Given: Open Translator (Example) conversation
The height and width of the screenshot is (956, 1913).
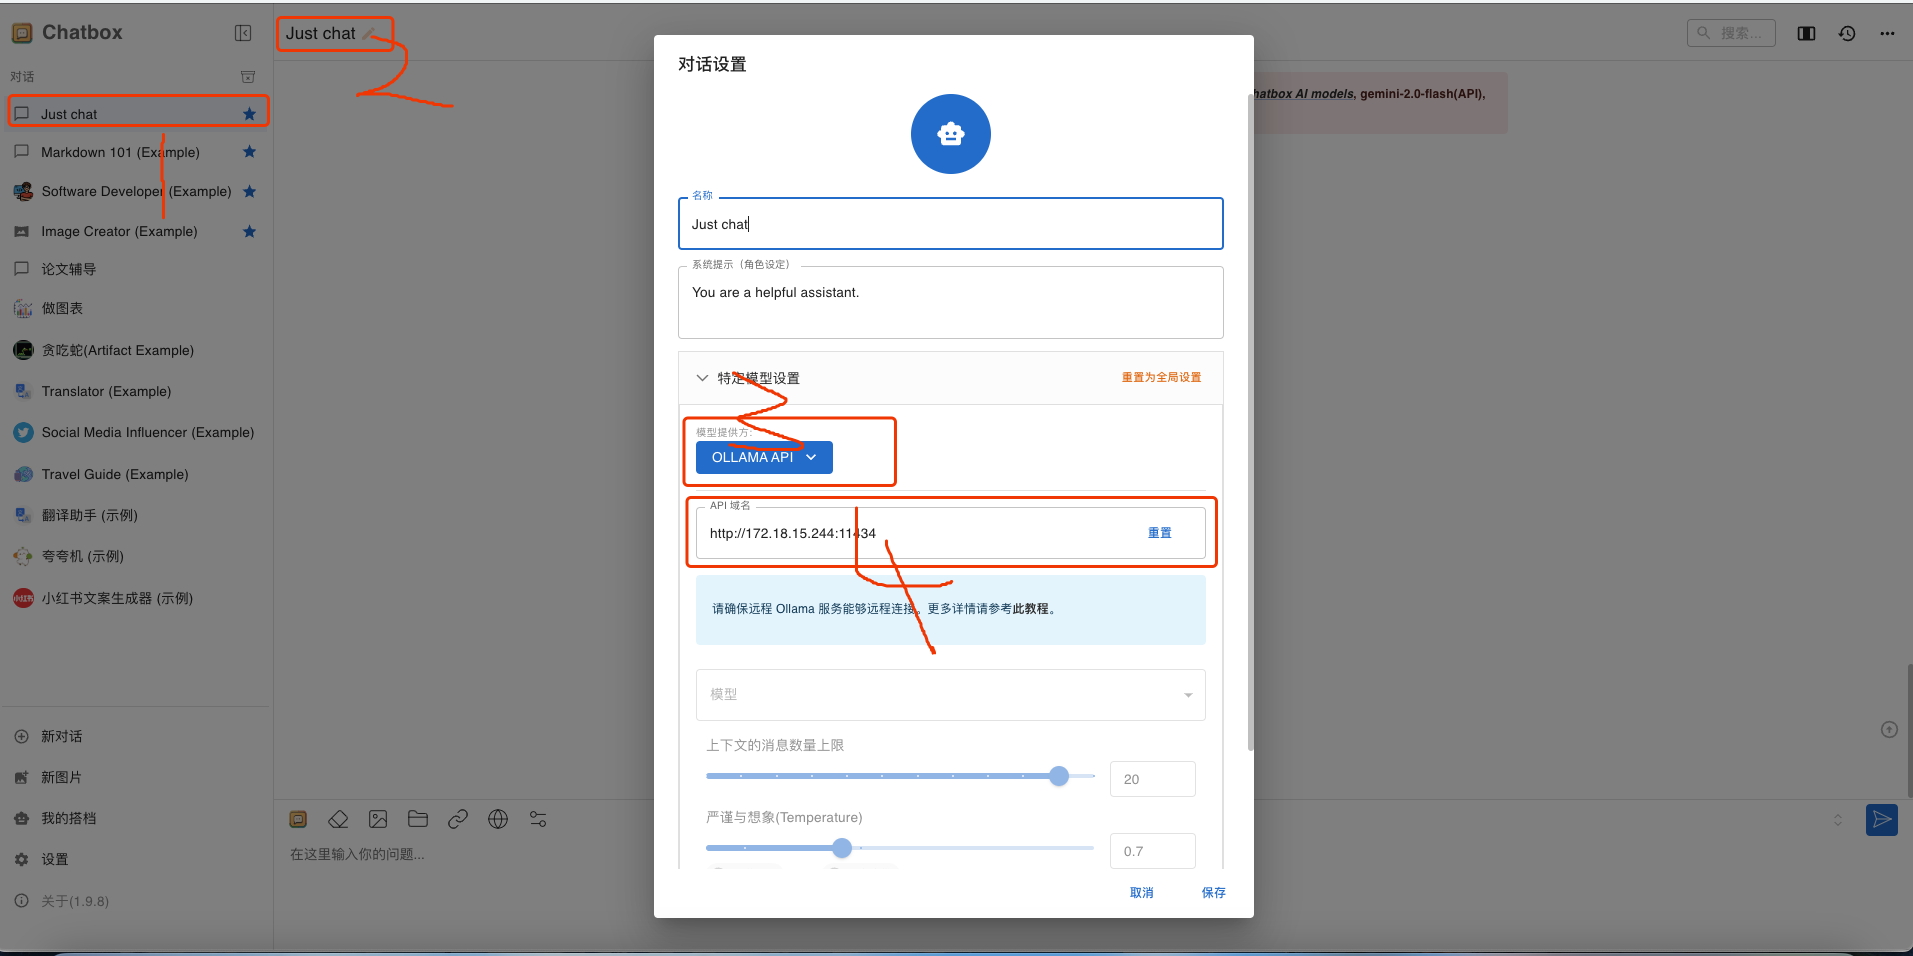Looking at the screenshot, I should [x=138, y=391].
